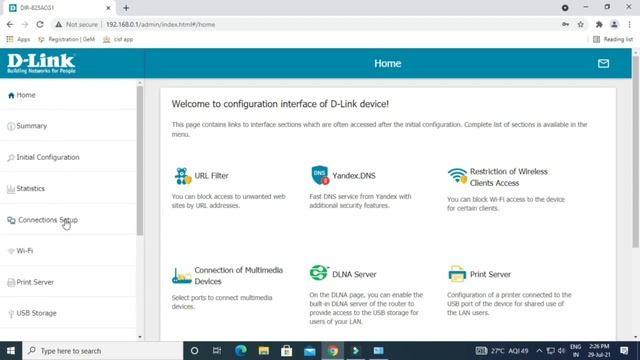Open the cisf app bookmark
This screenshot has height=360, width=640.
[118, 40]
